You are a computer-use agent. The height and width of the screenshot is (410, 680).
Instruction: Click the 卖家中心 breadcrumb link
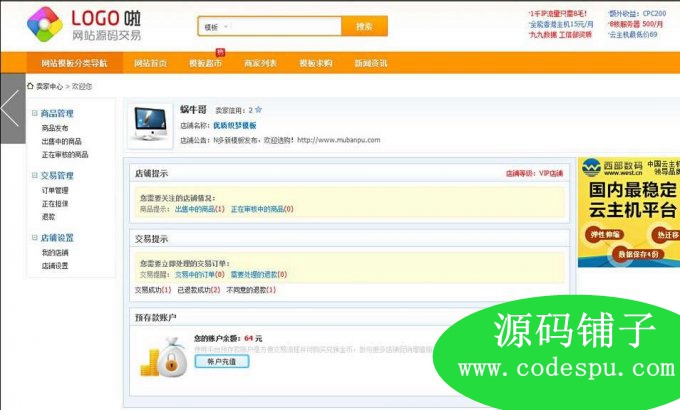point(49,86)
